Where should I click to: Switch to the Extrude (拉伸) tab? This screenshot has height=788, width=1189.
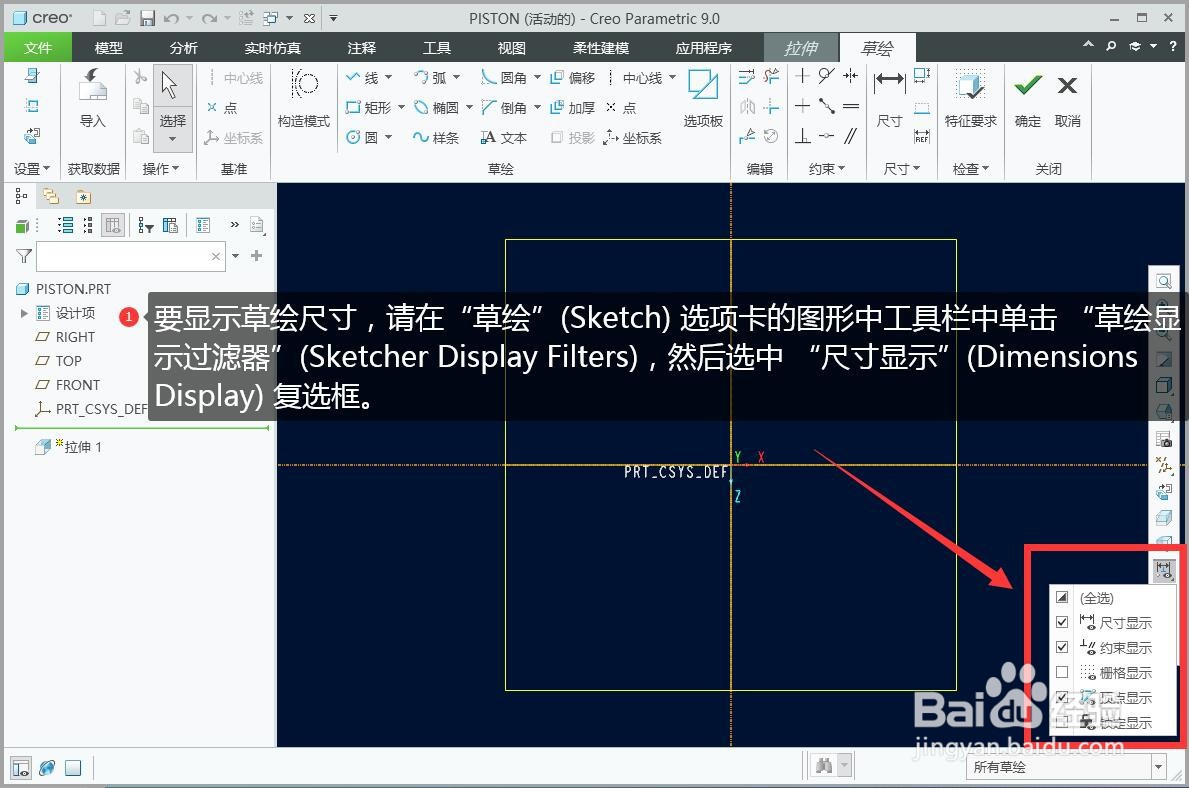[801, 48]
